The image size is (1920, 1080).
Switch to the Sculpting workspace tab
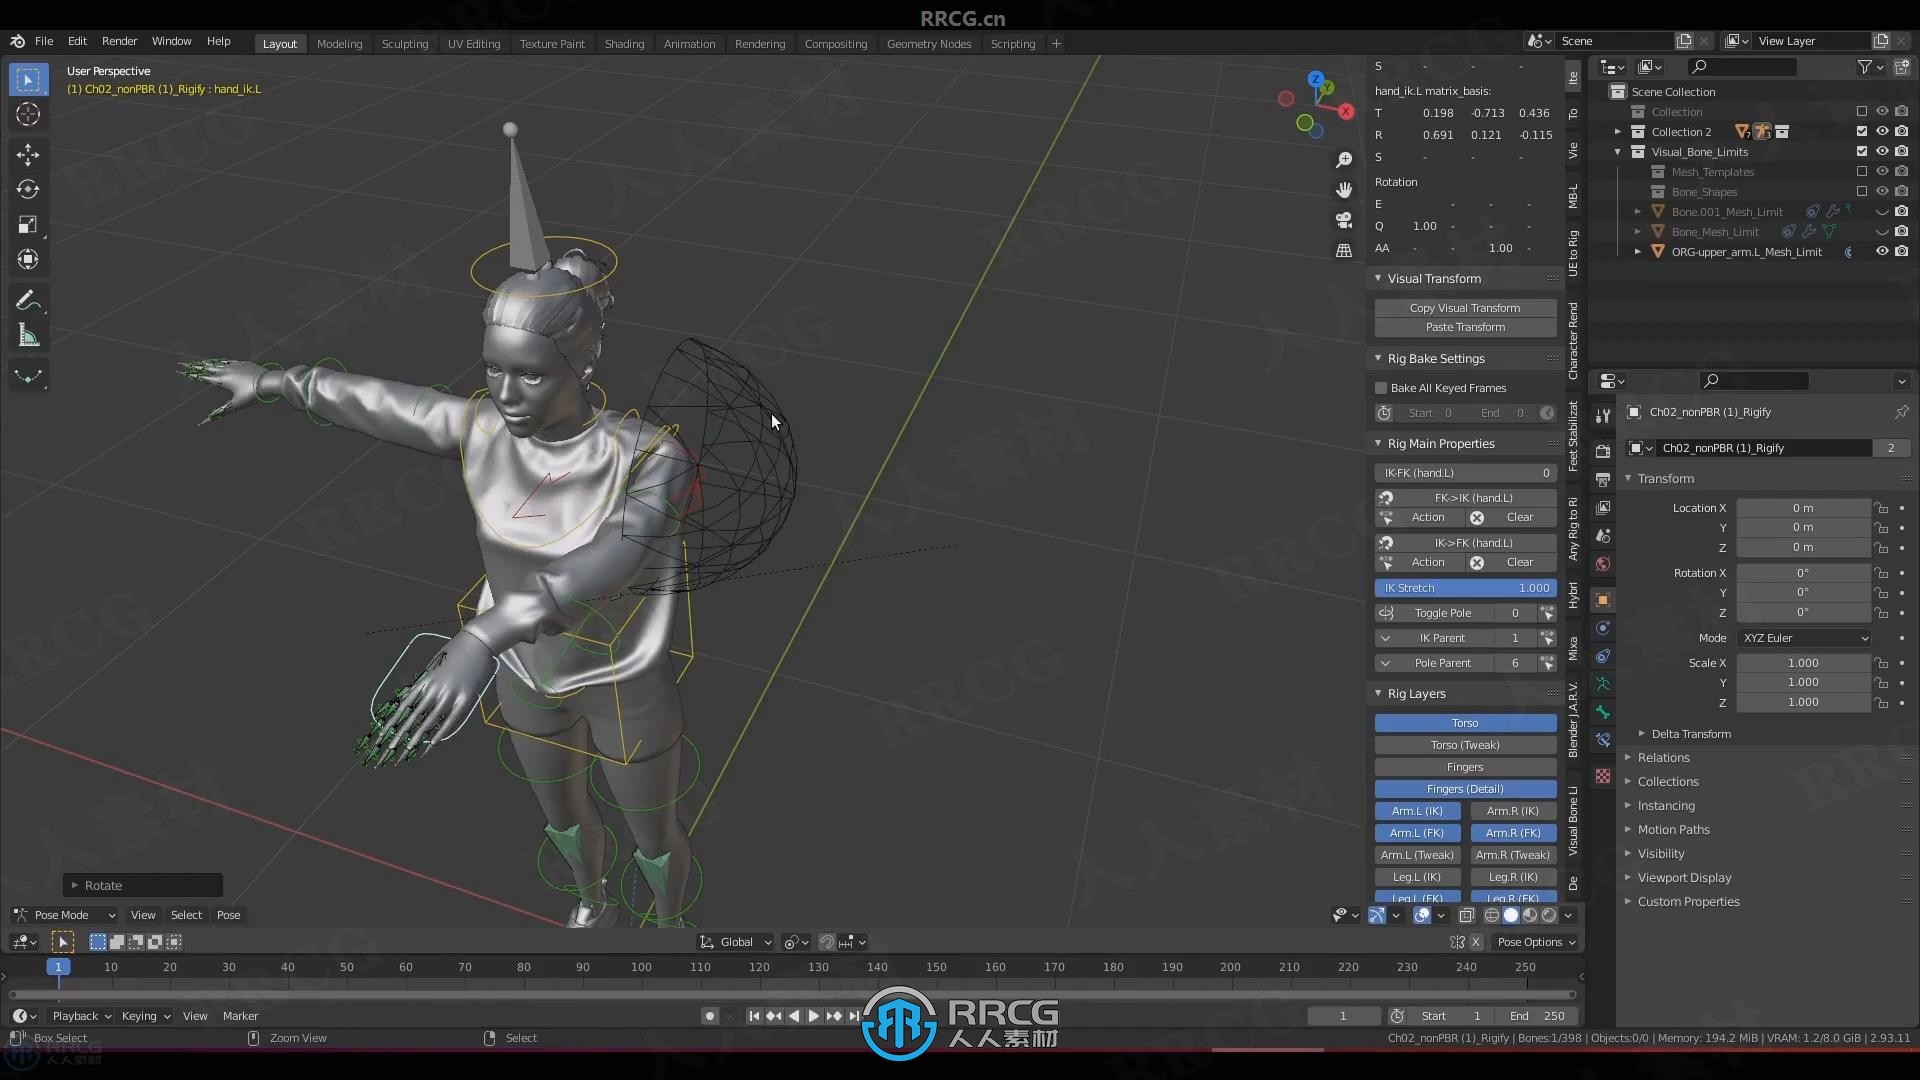tap(405, 44)
